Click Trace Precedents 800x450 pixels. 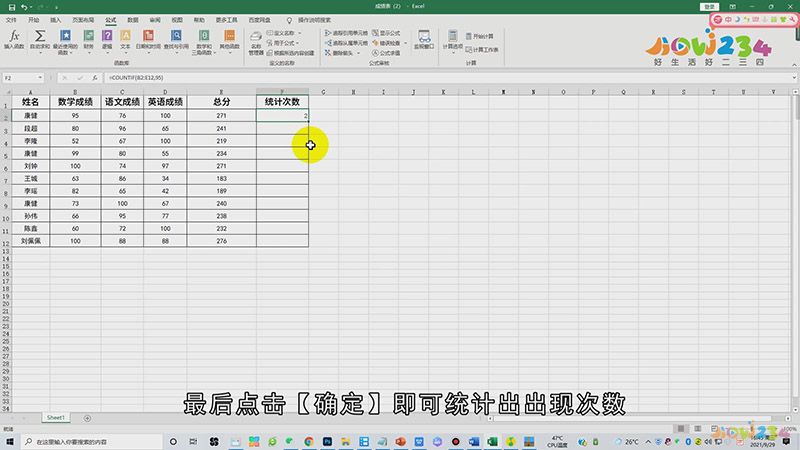click(346, 33)
